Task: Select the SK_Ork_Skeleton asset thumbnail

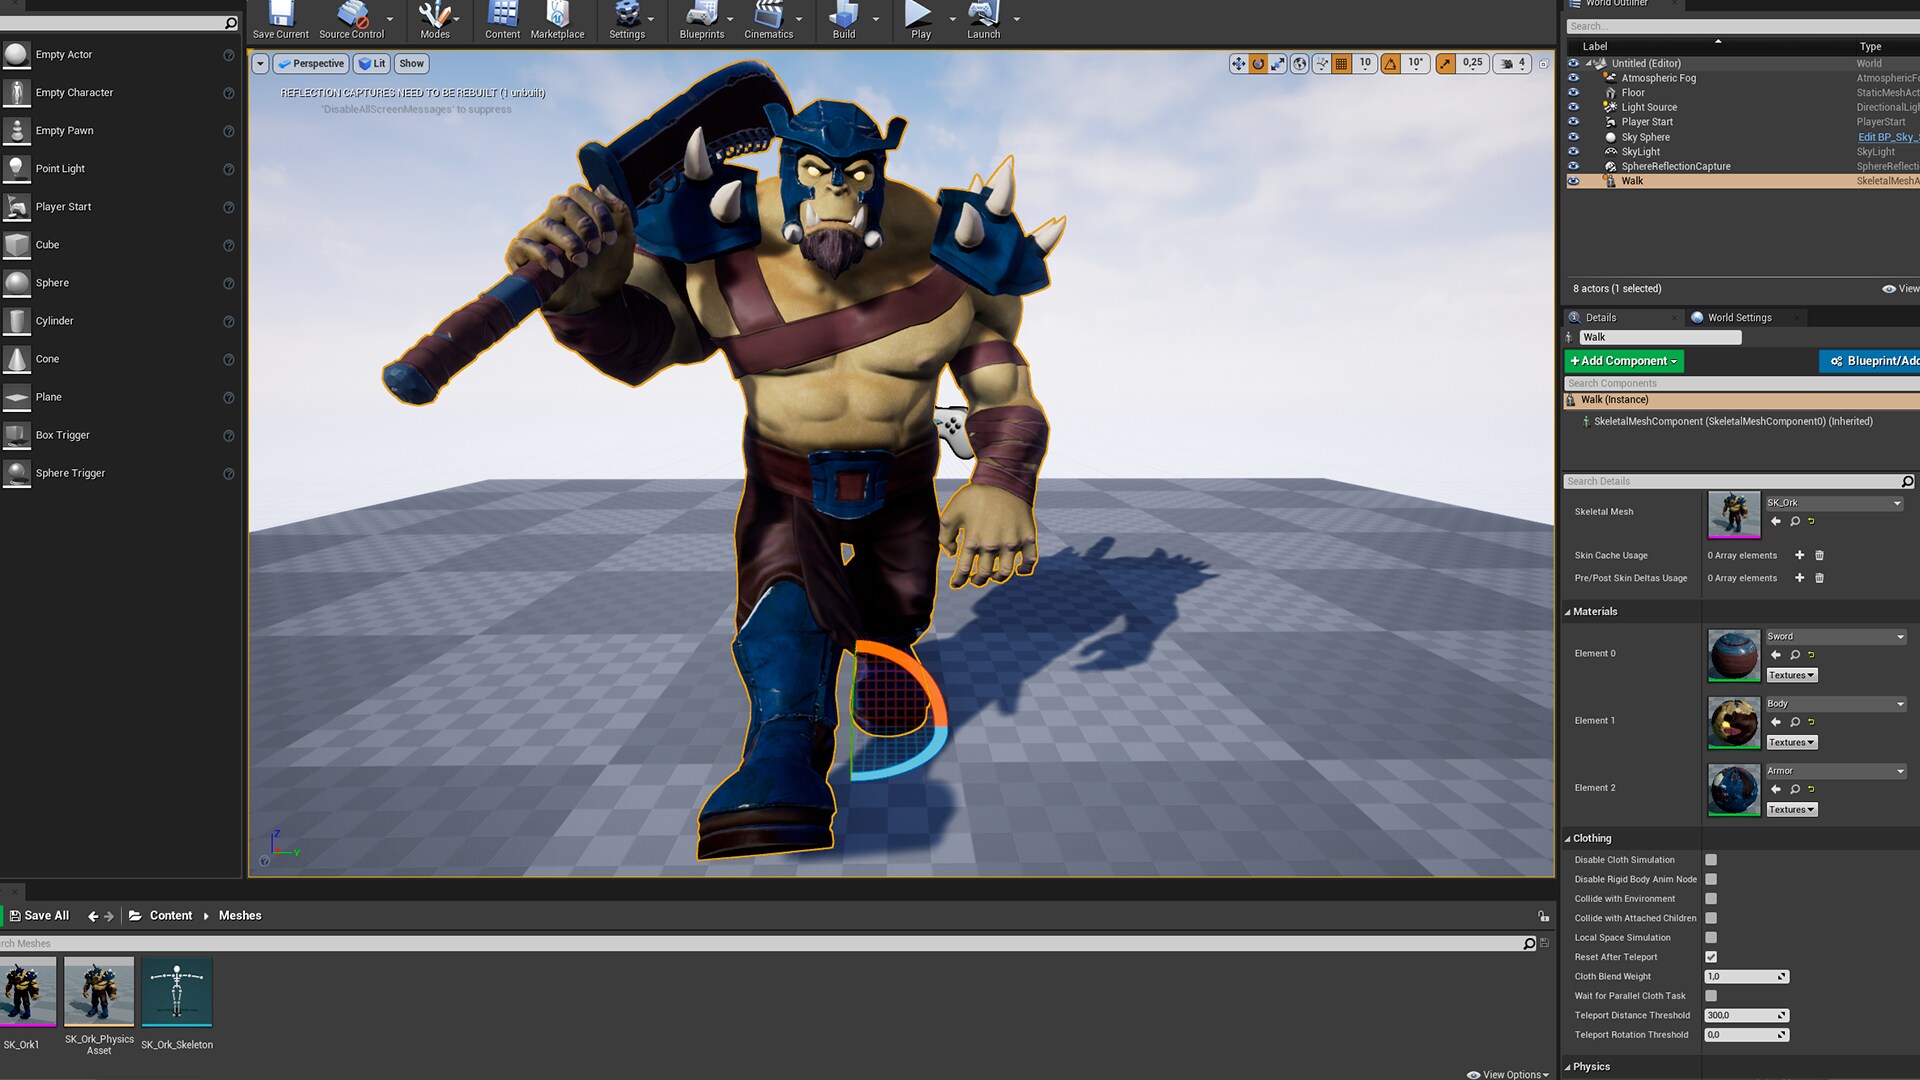Action: point(177,991)
